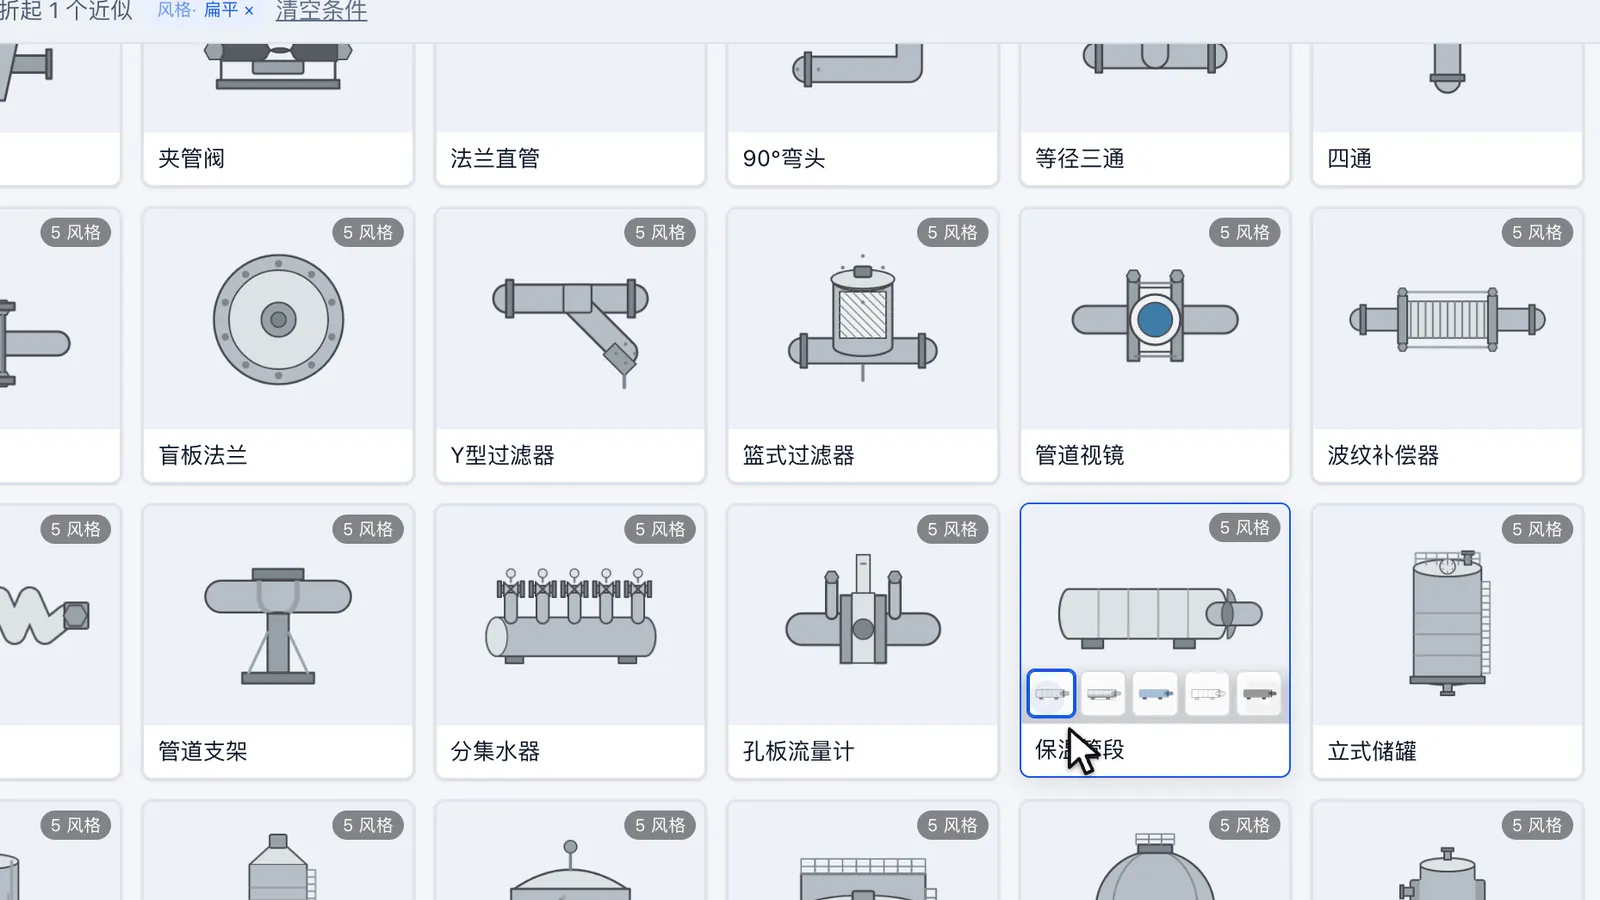Click the 清空条件 link
The width and height of the screenshot is (1600, 900).
click(x=321, y=11)
